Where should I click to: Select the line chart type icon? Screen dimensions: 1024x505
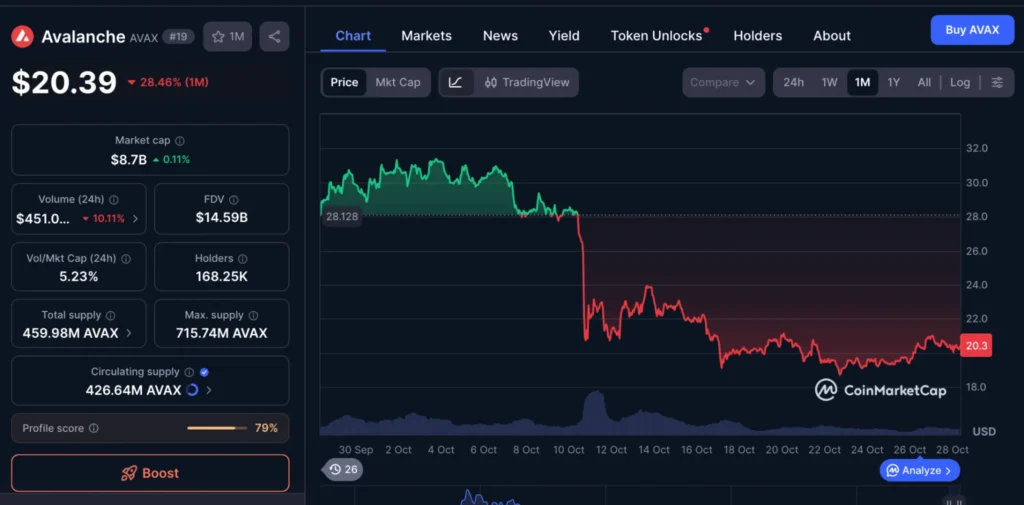[456, 82]
